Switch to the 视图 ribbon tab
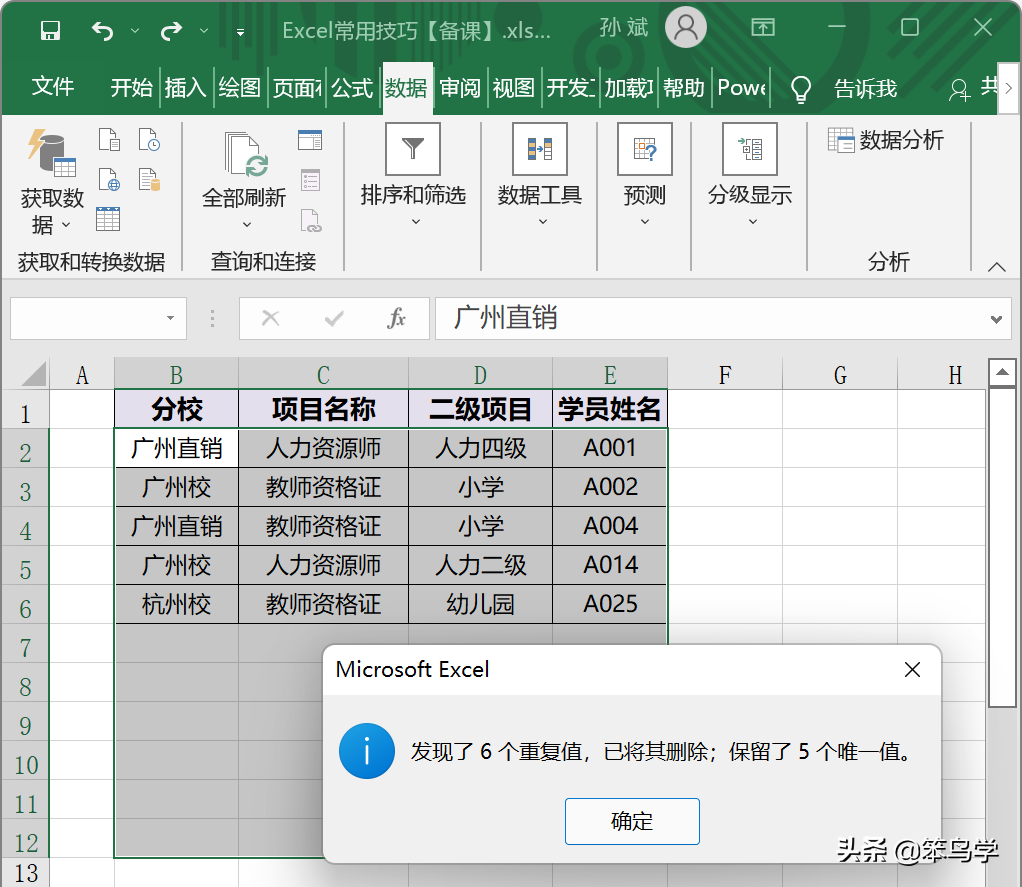 click(x=514, y=87)
